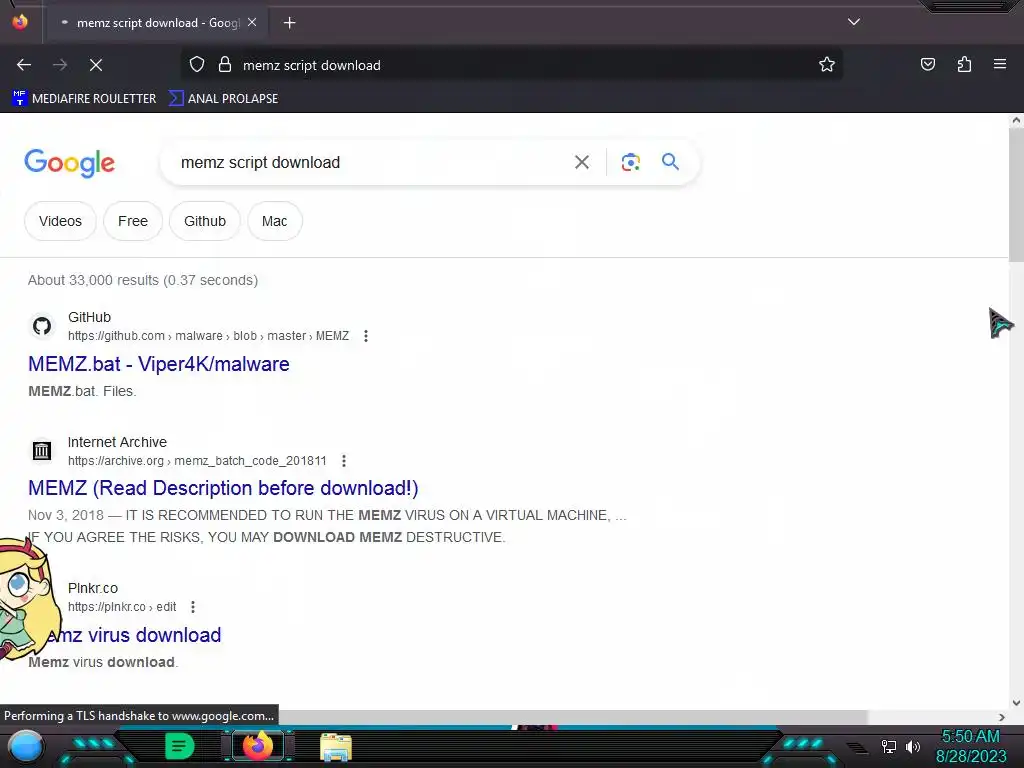Click the GitHub result URL breadcrumb

tap(208, 336)
